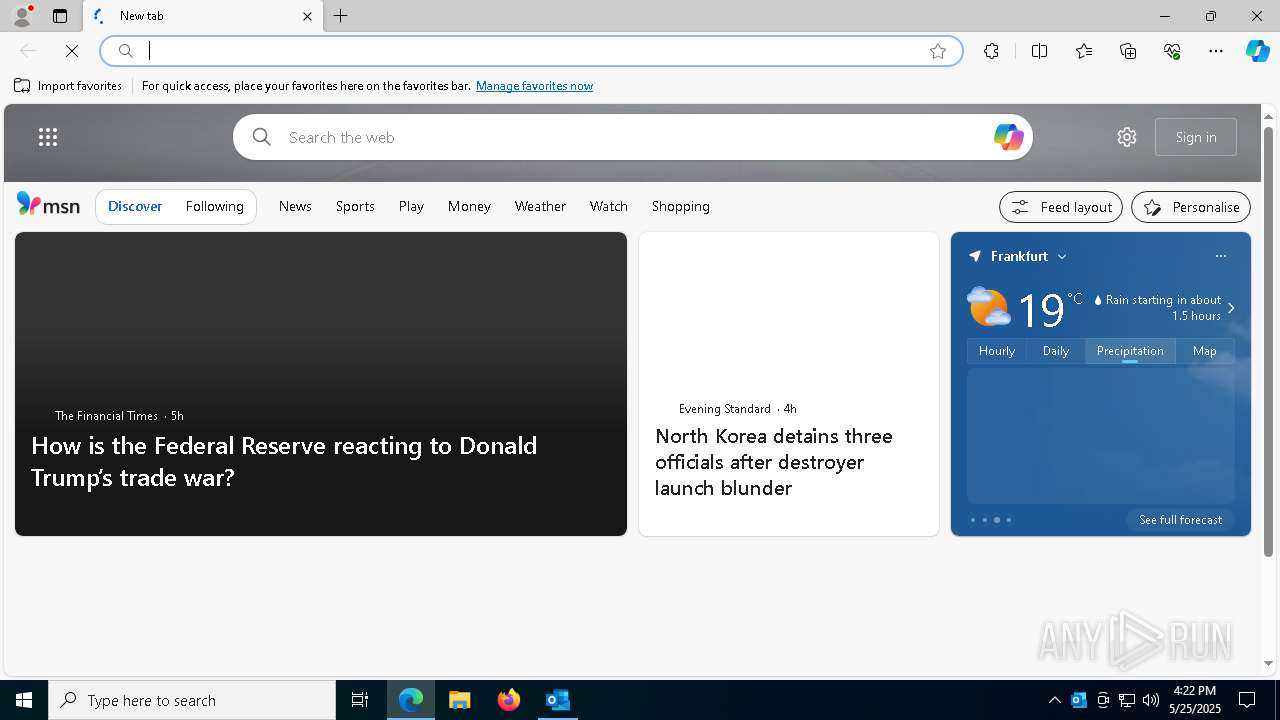Stop loading the page
Screen dimensions: 1280x720
tap(72, 51)
